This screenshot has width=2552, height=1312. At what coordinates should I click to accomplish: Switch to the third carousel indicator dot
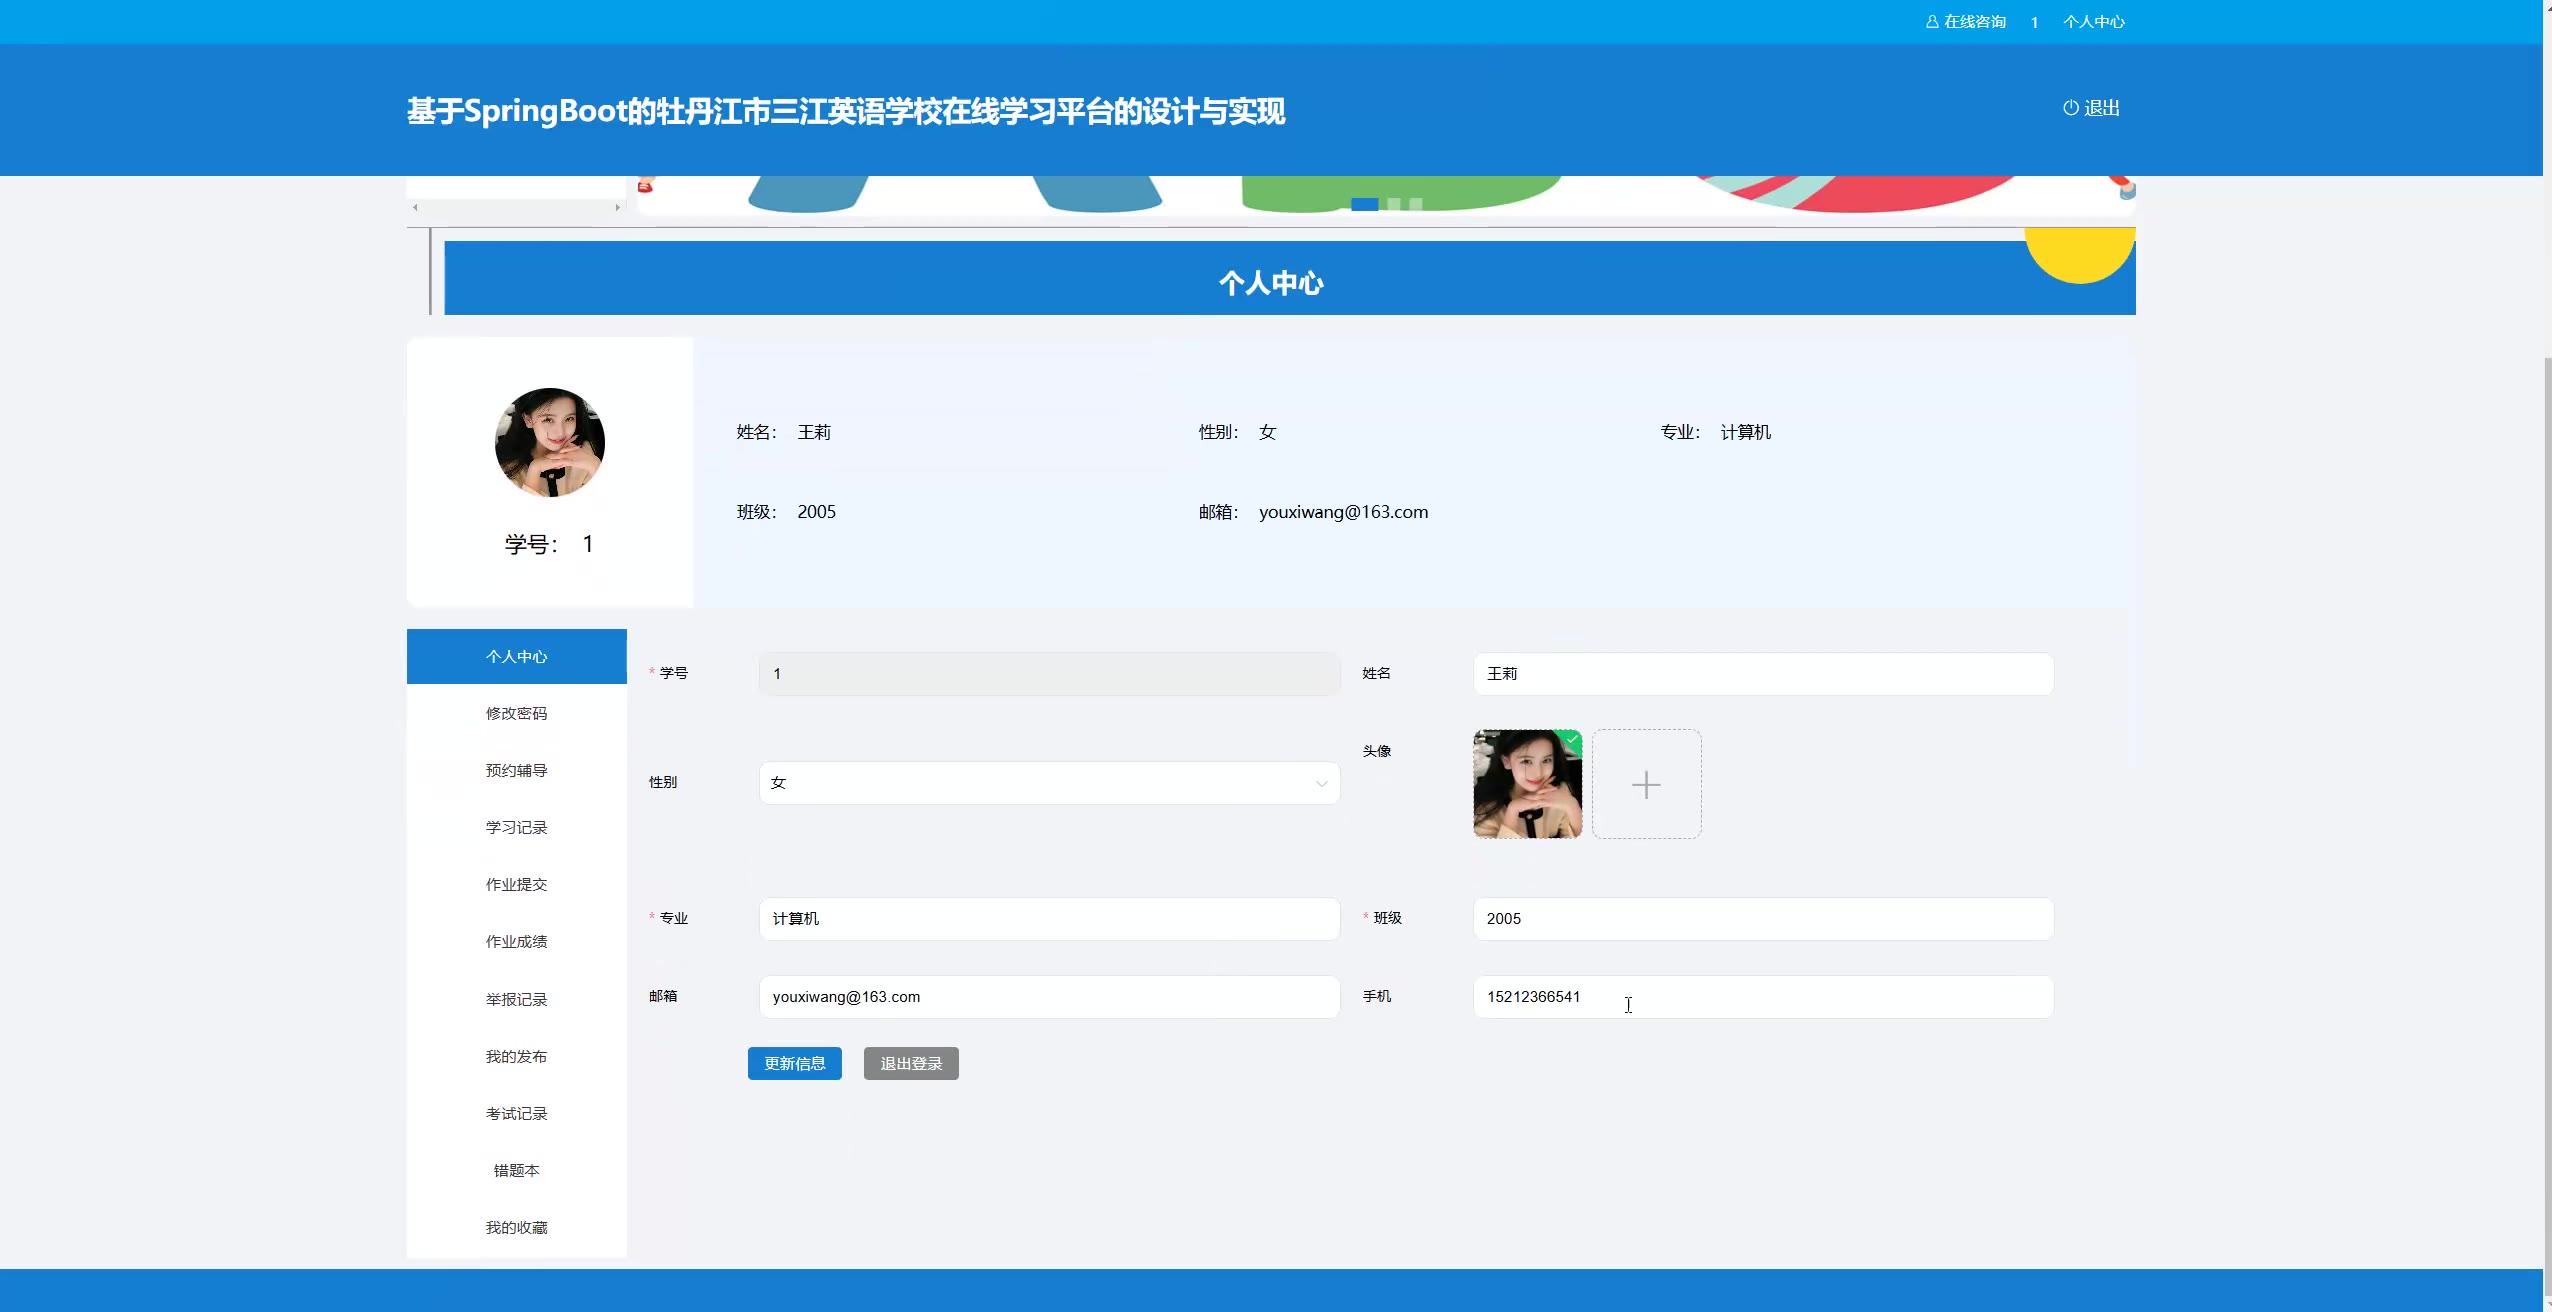1416,205
